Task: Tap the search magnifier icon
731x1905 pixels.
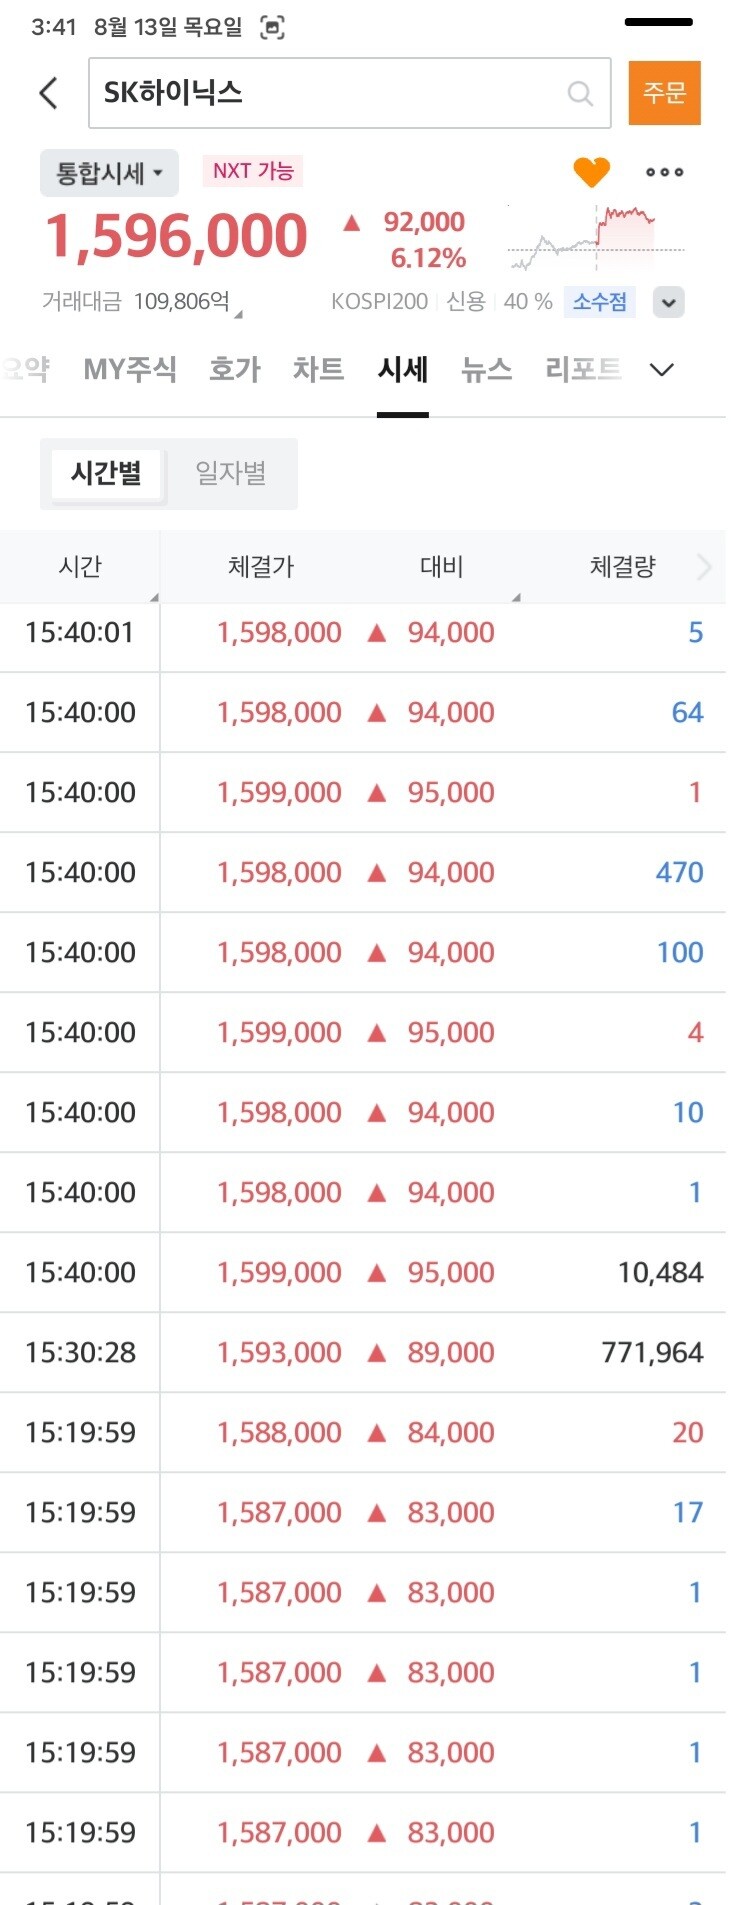Action: click(580, 93)
